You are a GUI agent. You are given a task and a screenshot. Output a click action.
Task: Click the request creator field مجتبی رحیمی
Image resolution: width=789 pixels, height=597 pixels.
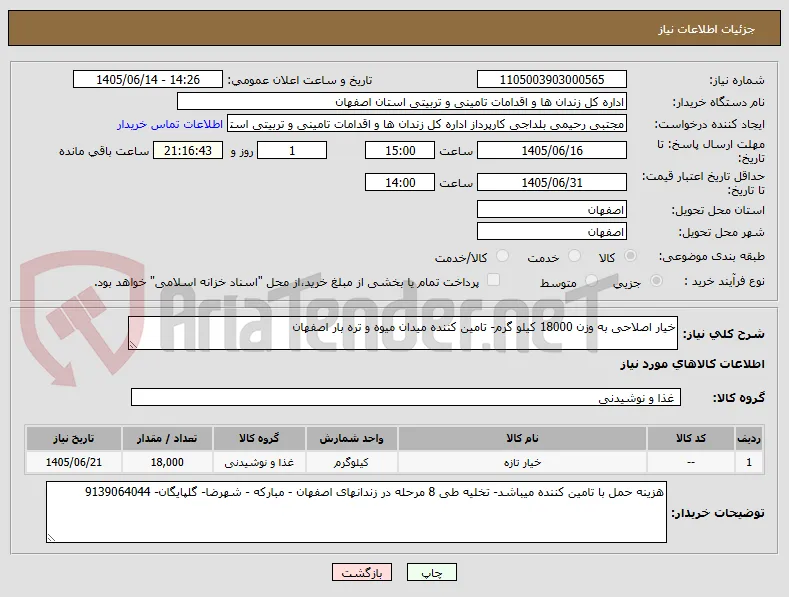tap(427, 124)
